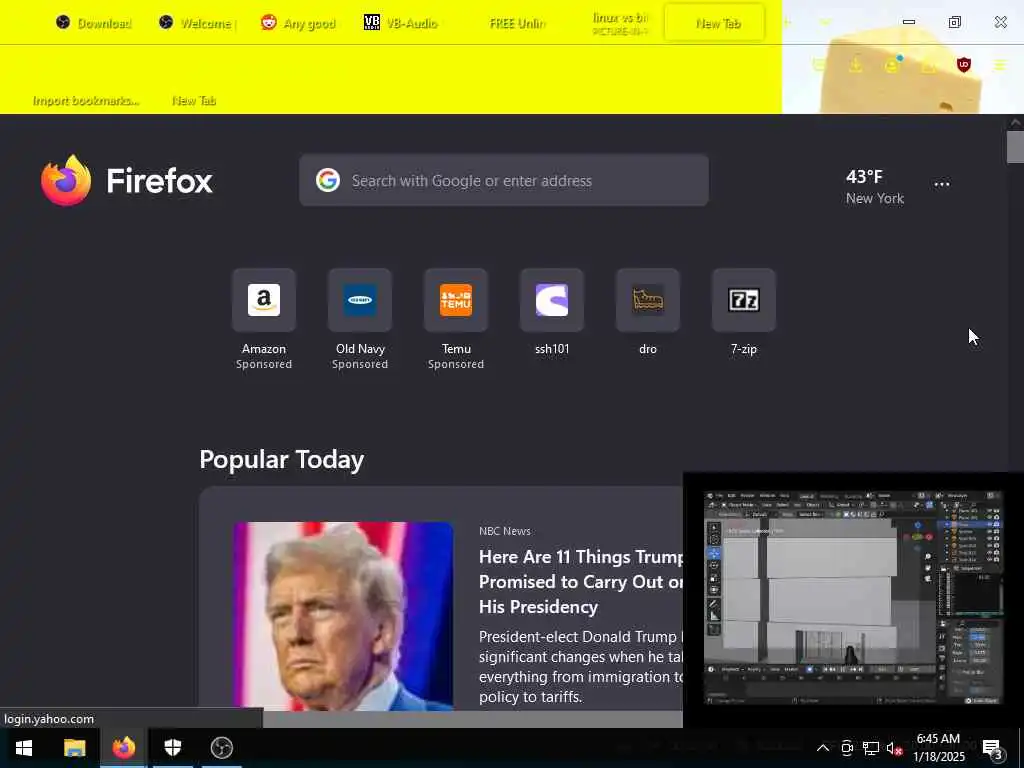Open a new tab with the plus button
The width and height of the screenshot is (1024, 768).
click(x=788, y=23)
